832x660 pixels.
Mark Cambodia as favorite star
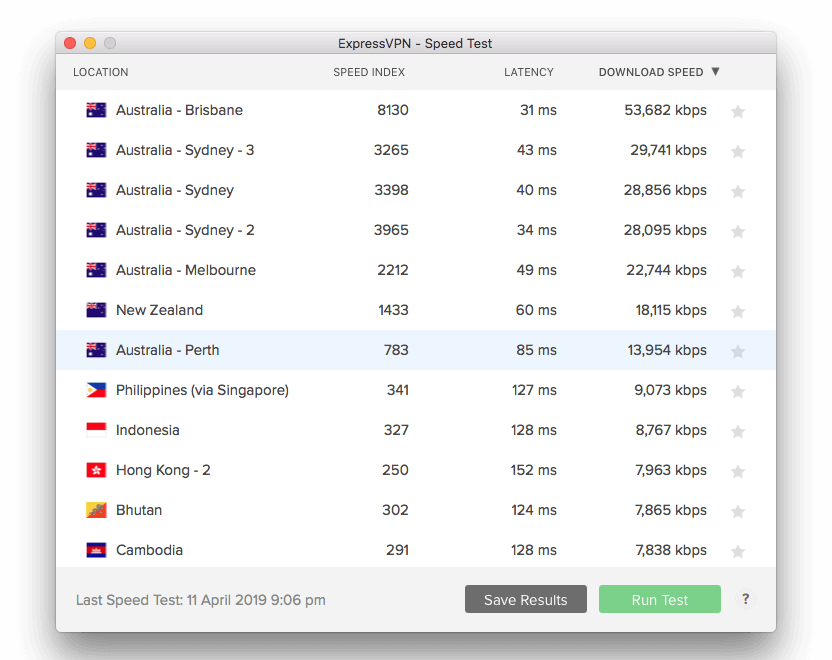point(738,551)
